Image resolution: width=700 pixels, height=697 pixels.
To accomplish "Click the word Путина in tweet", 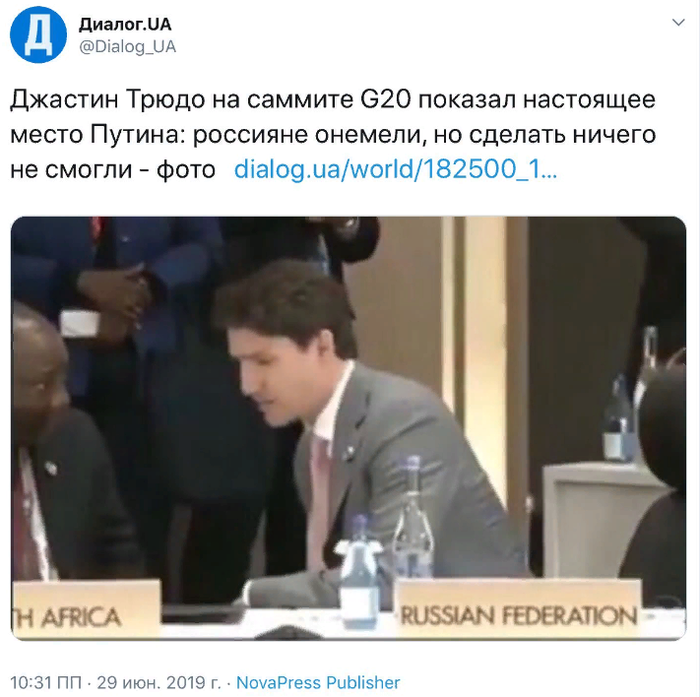I will coord(135,135).
